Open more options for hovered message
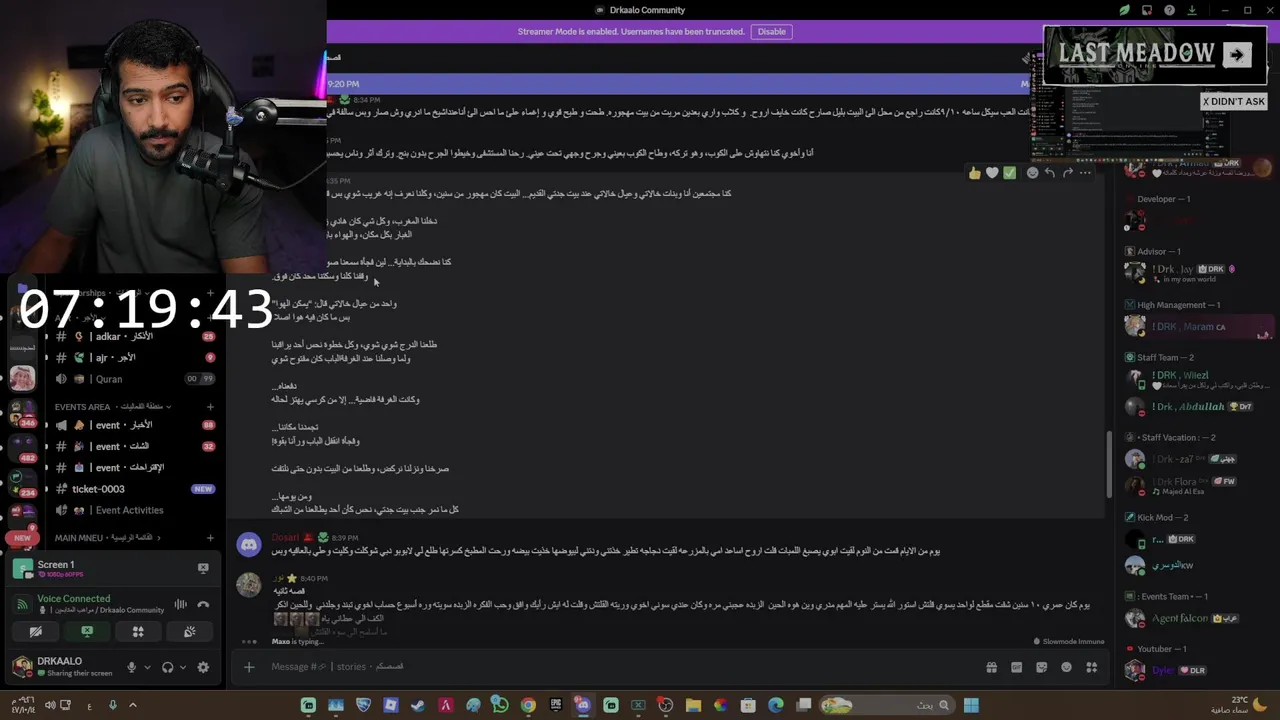Viewport: 1280px width, 720px height. coord(1085,173)
